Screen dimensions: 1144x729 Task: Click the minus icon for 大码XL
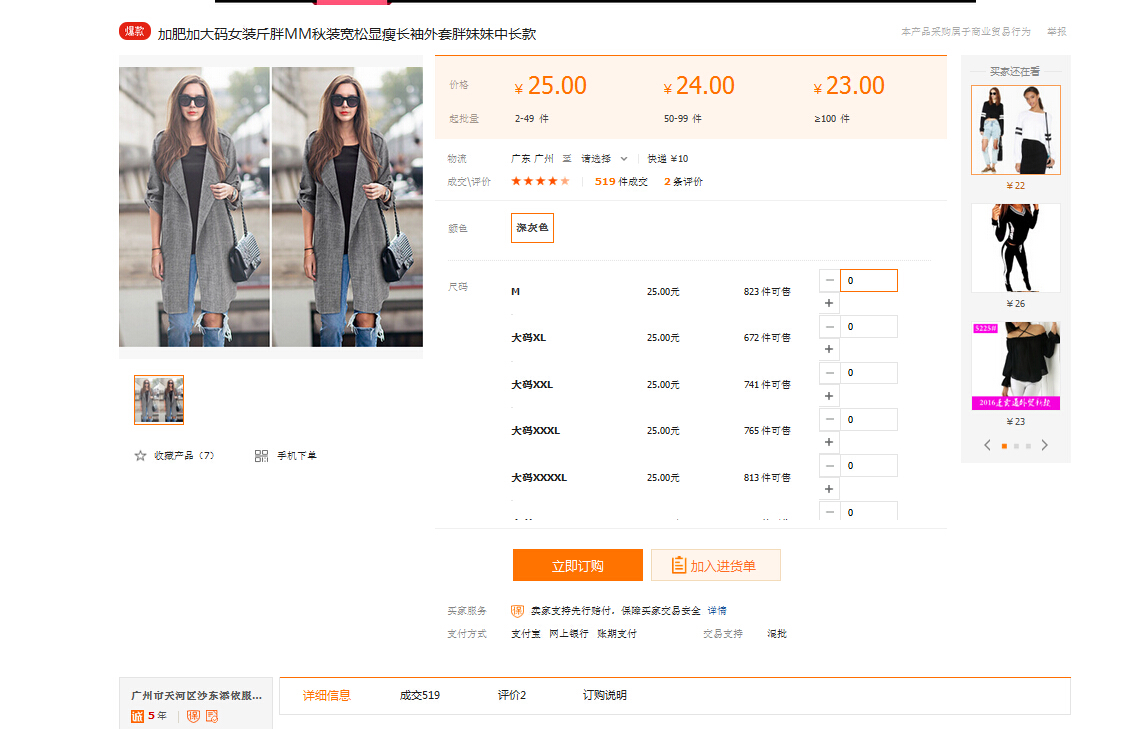click(x=829, y=327)
